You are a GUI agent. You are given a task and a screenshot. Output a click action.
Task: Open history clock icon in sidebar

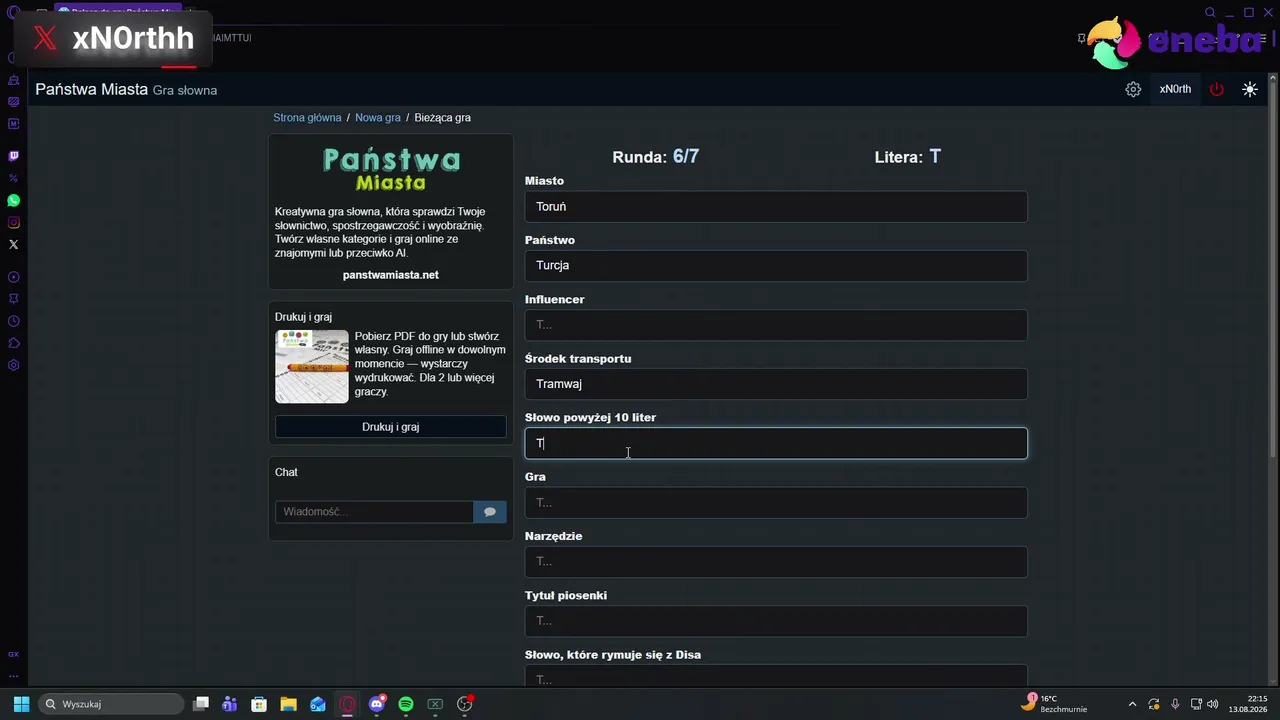[14, 321]
